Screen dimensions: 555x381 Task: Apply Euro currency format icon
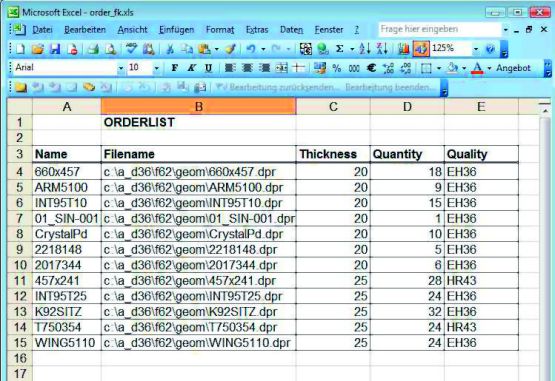click(x=371, y=68)
